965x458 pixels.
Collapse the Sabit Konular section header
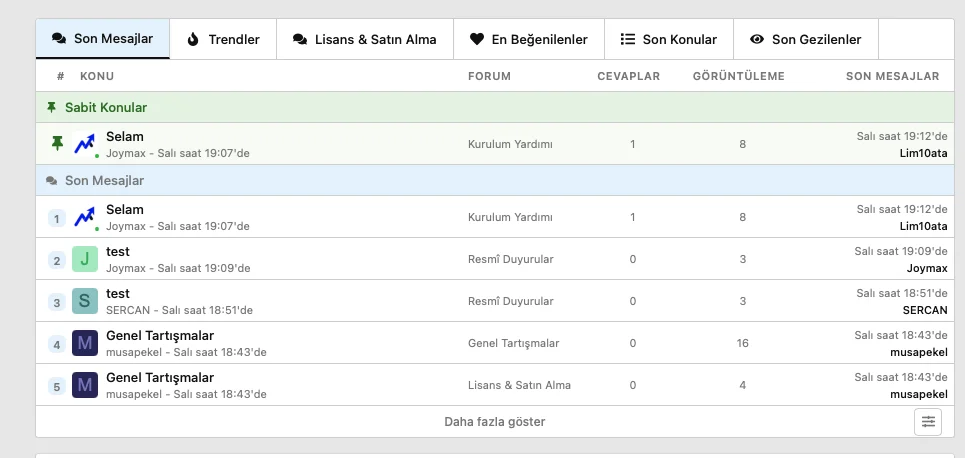coord(106,108)
